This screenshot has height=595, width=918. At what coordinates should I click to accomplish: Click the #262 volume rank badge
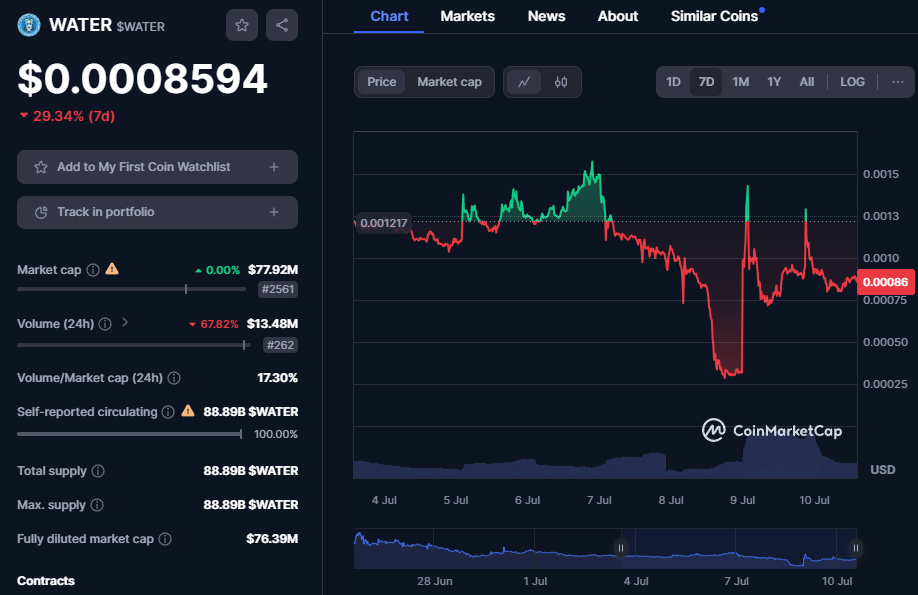pyautogui.click(x=280, y=345)
